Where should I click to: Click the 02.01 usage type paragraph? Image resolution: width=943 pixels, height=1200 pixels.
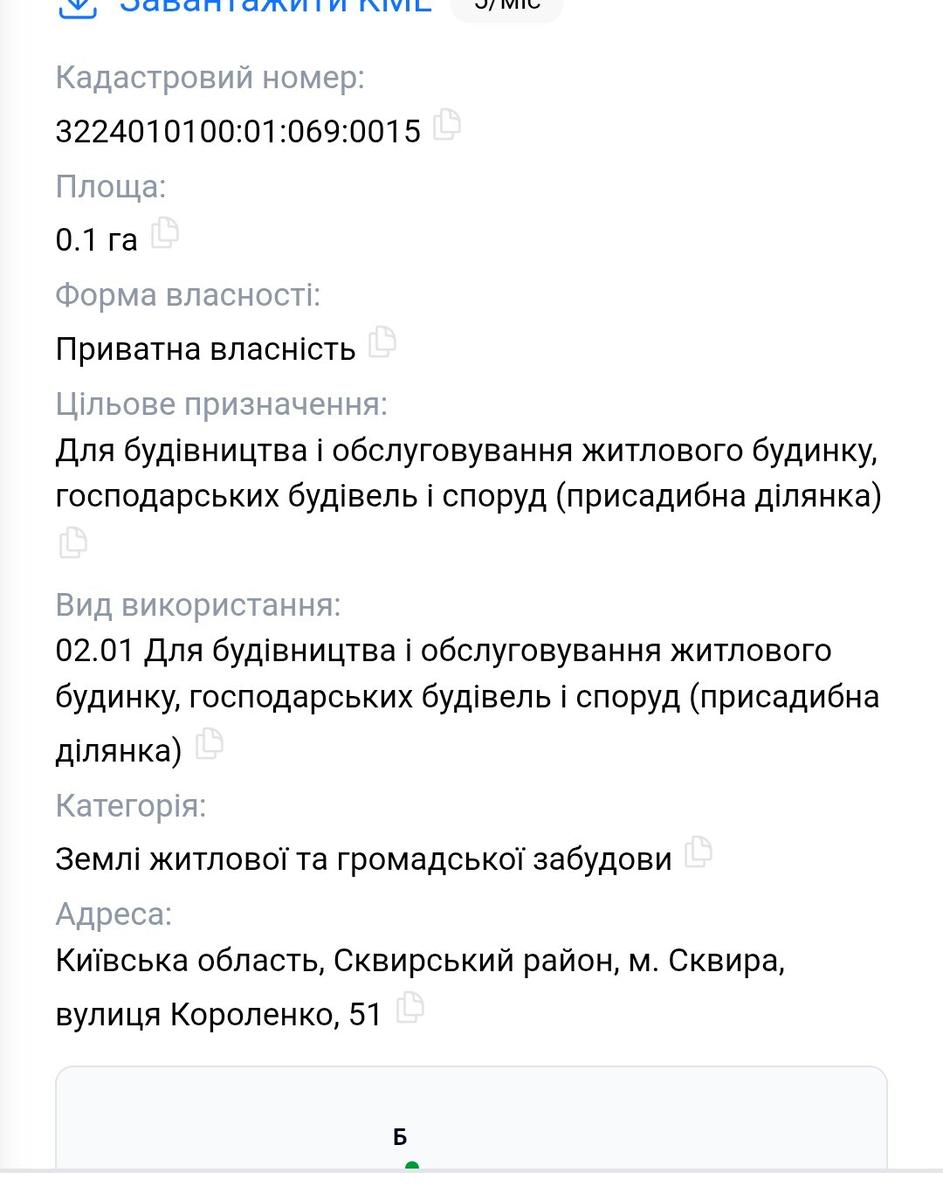468,700
